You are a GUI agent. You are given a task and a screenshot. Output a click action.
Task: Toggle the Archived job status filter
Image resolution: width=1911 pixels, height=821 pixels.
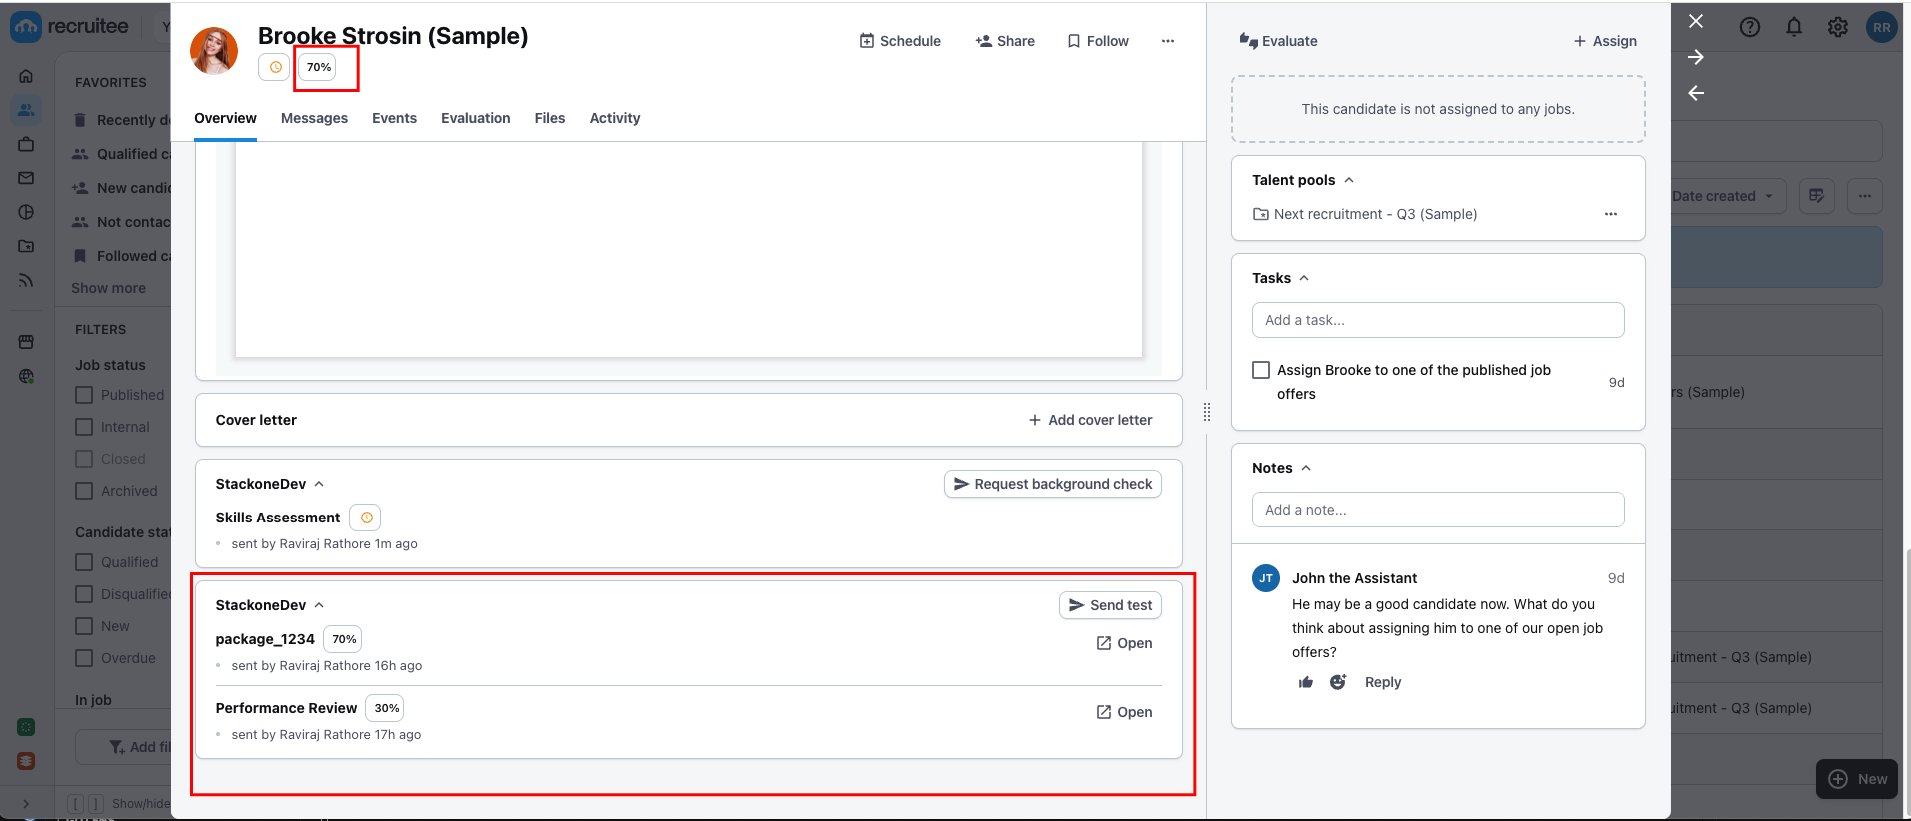coord(85,491)
